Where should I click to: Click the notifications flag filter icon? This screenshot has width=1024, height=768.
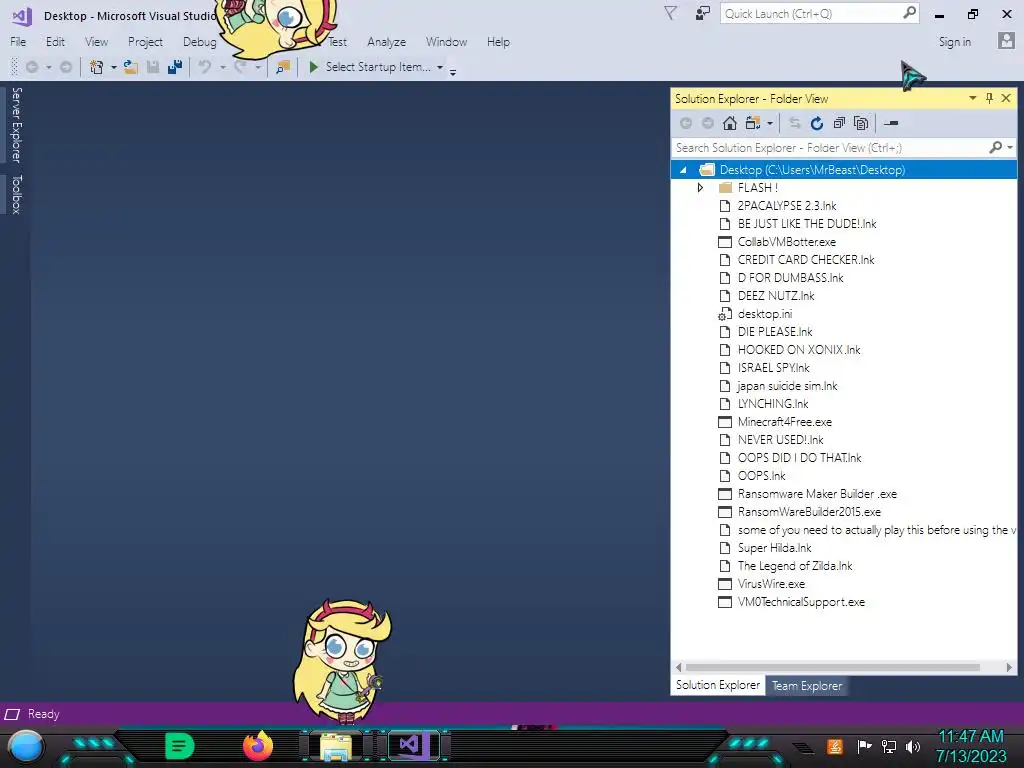[x=670, y=13]
